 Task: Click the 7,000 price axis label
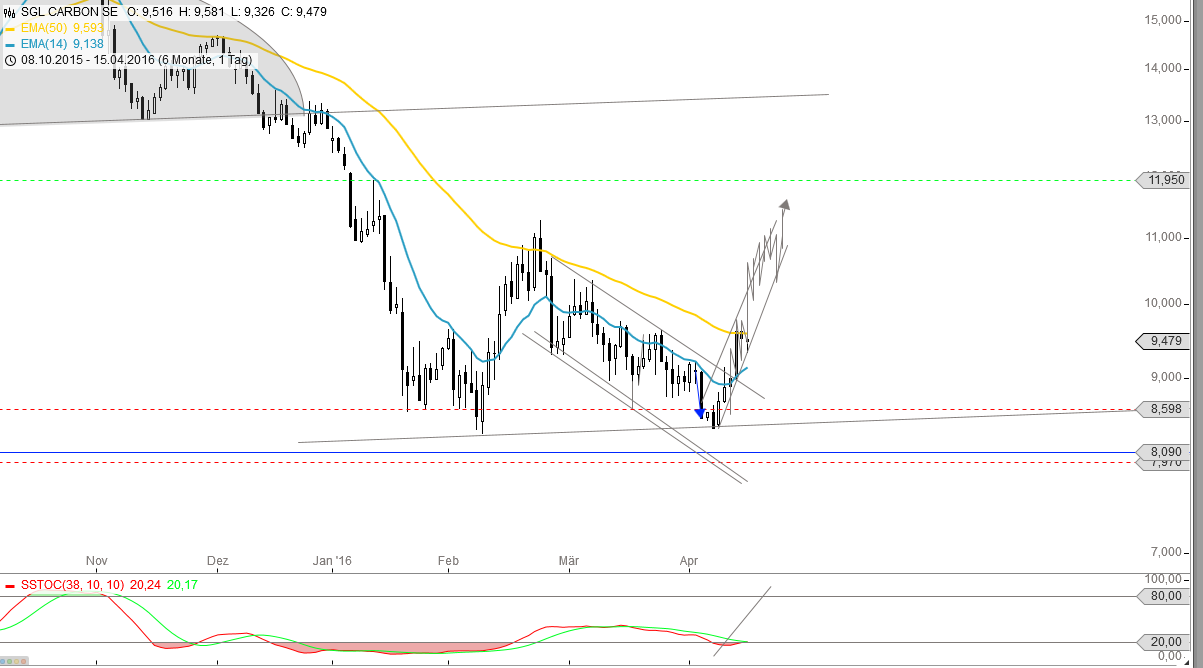[x=1168, y=553]
